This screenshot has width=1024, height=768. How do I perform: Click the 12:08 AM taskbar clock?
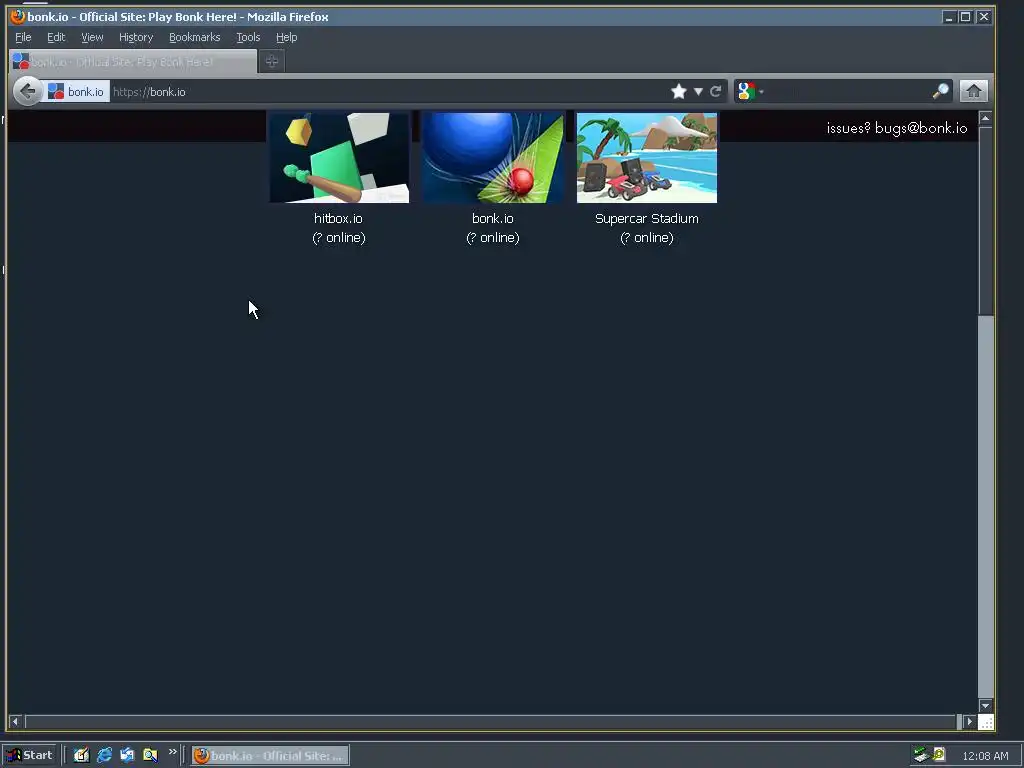pos(985,756)
